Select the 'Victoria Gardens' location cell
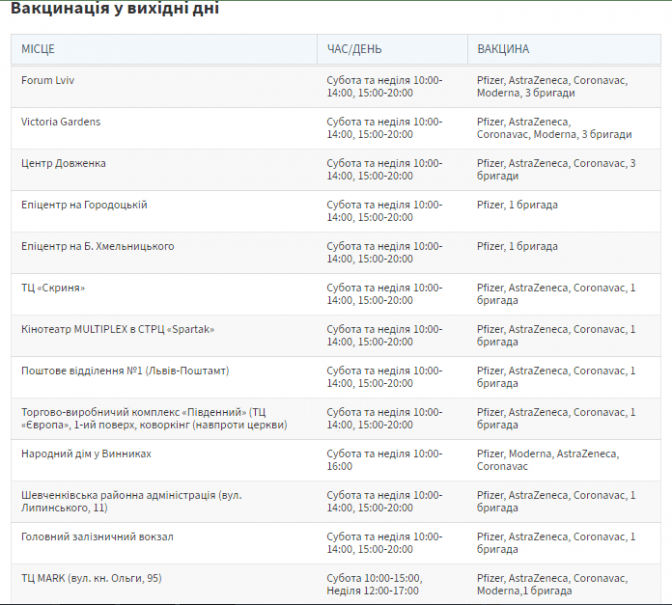The image size is (672, 605). [61, 122]
